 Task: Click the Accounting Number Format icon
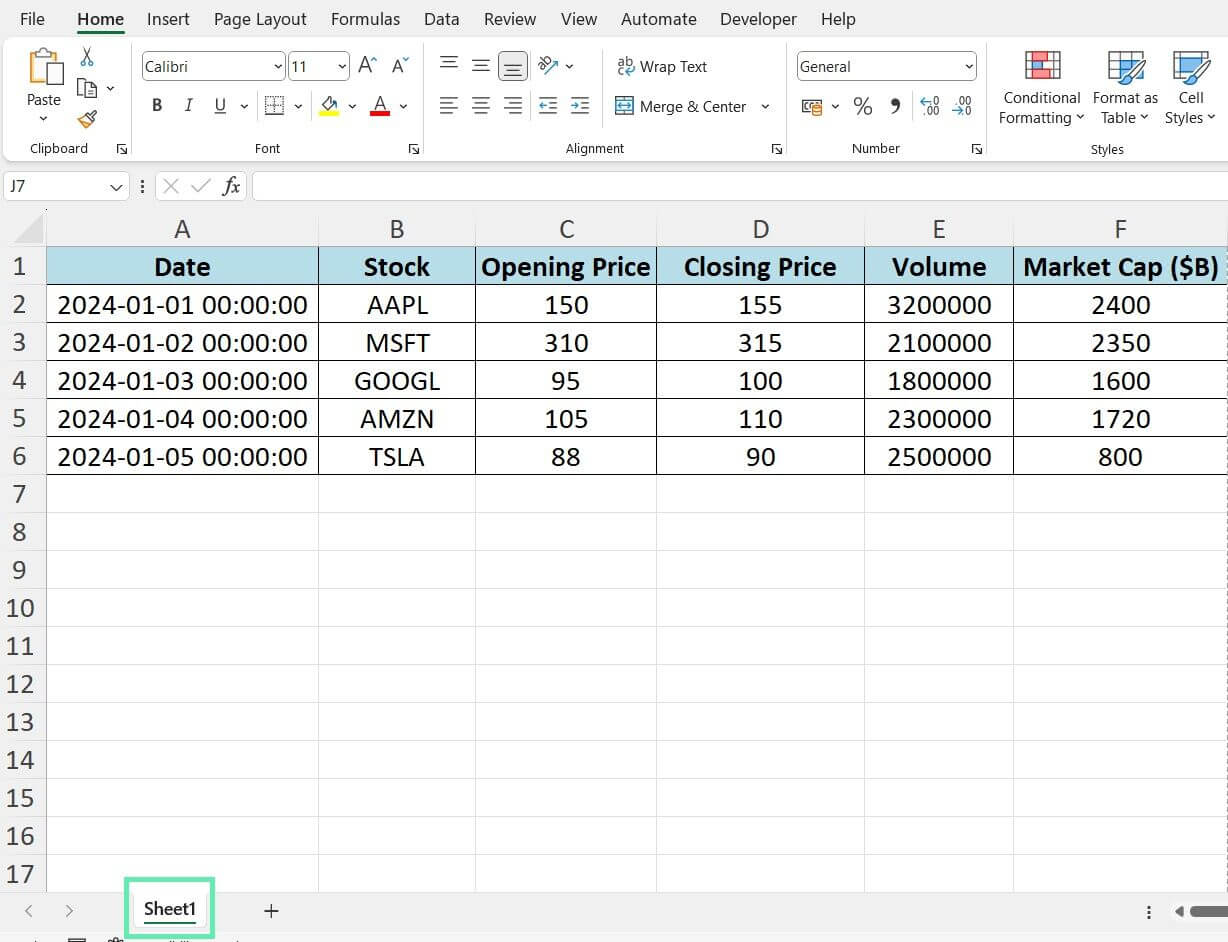[811, 106]
